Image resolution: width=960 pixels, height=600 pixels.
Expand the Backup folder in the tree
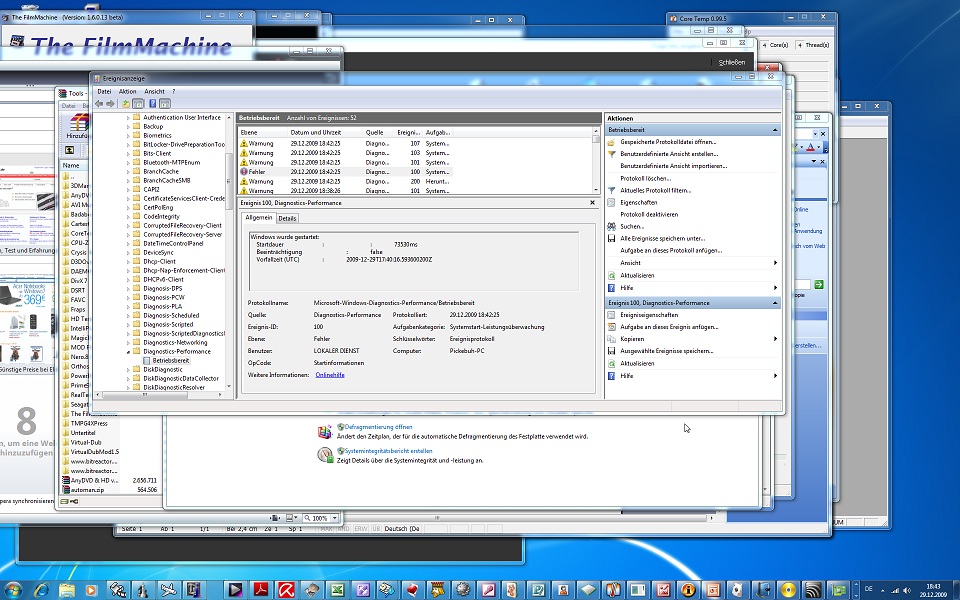pyautogui.click(x=128, y=127)
